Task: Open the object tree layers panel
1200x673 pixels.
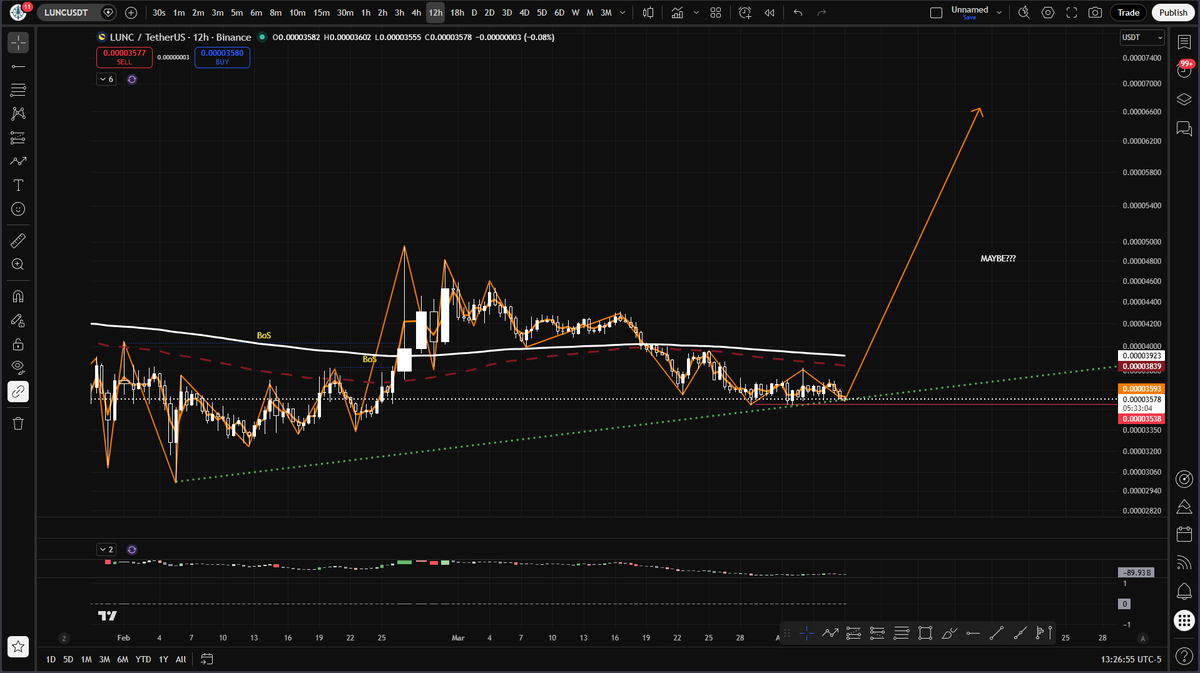Action: [1184, 99]
